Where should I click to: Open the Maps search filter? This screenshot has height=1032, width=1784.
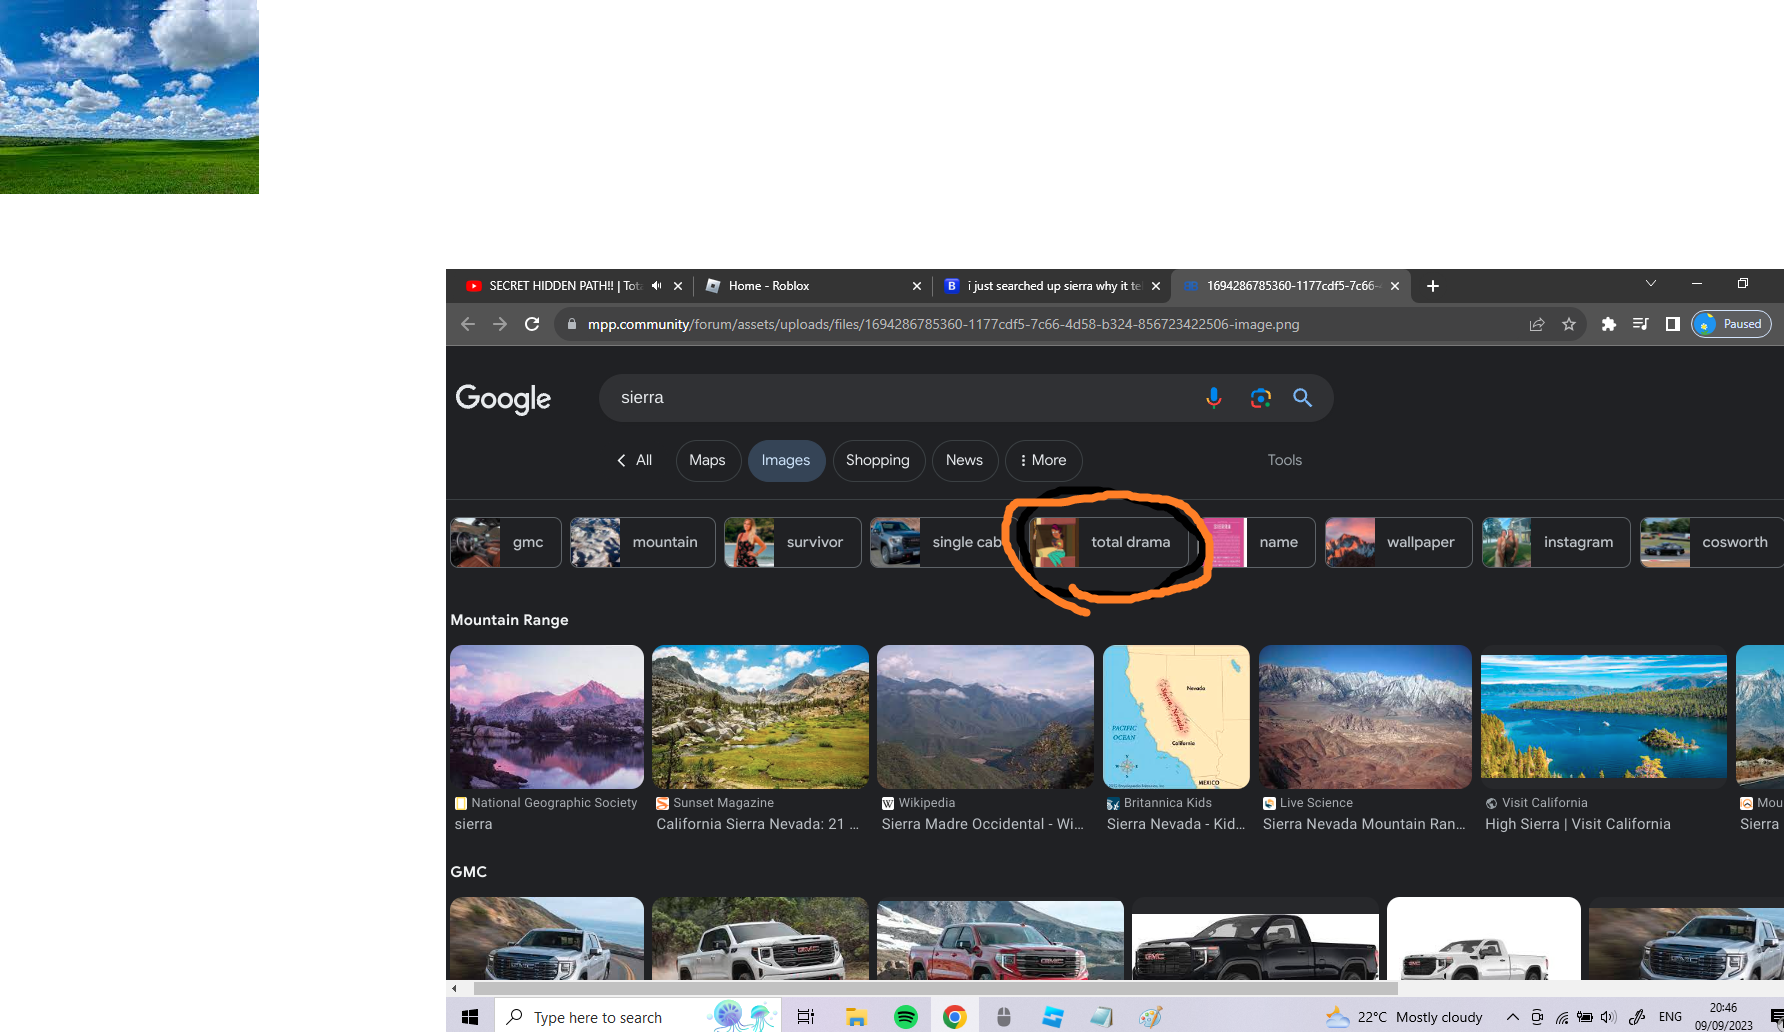tap(707, 460)
